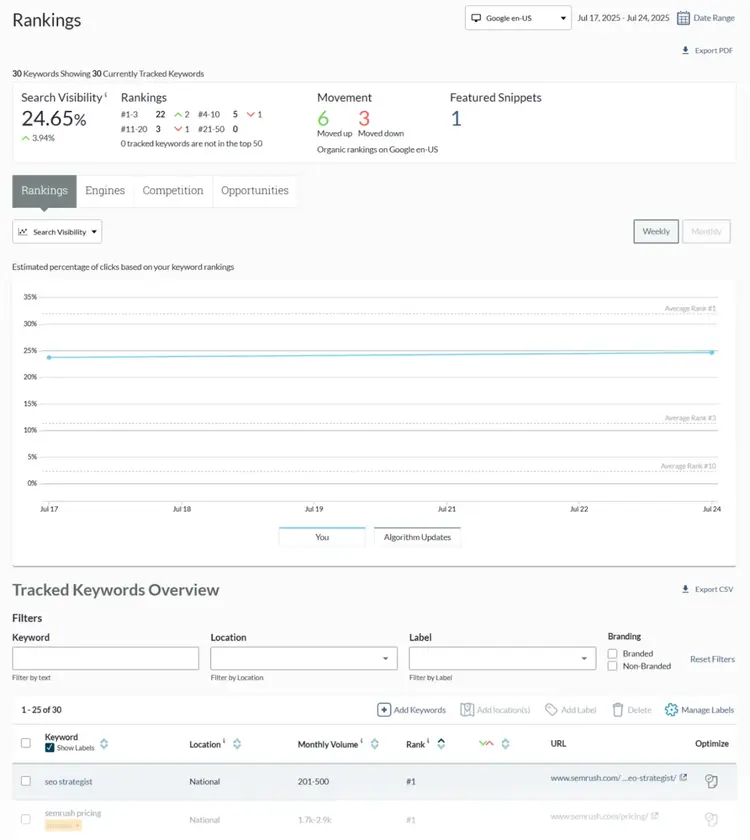
Task: Click the Search Visibility info icon
Action: tap(106, 95)
